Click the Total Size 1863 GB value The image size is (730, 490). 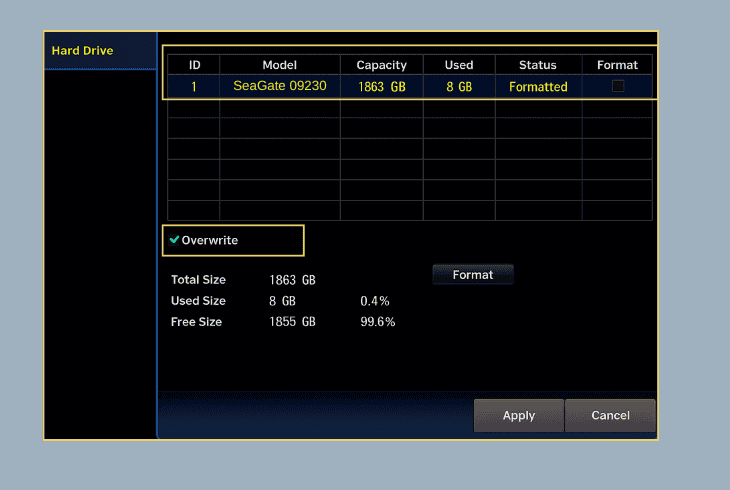coord(292,280)
